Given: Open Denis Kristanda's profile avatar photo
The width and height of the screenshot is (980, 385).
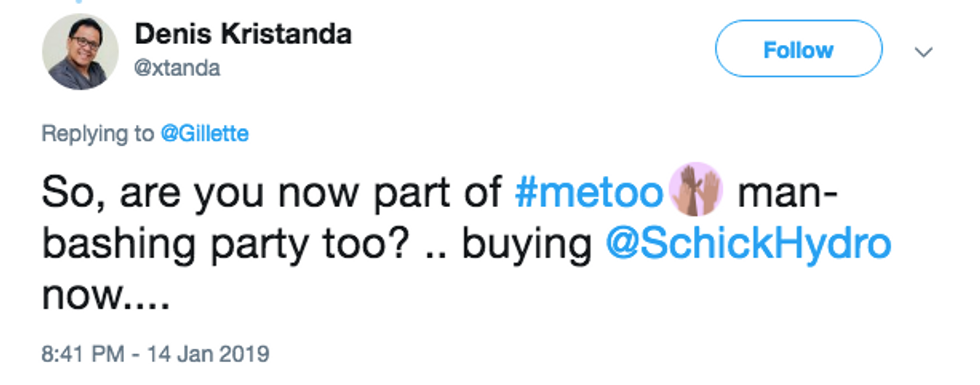Looking at the screenshot, I should pos(80,52).
